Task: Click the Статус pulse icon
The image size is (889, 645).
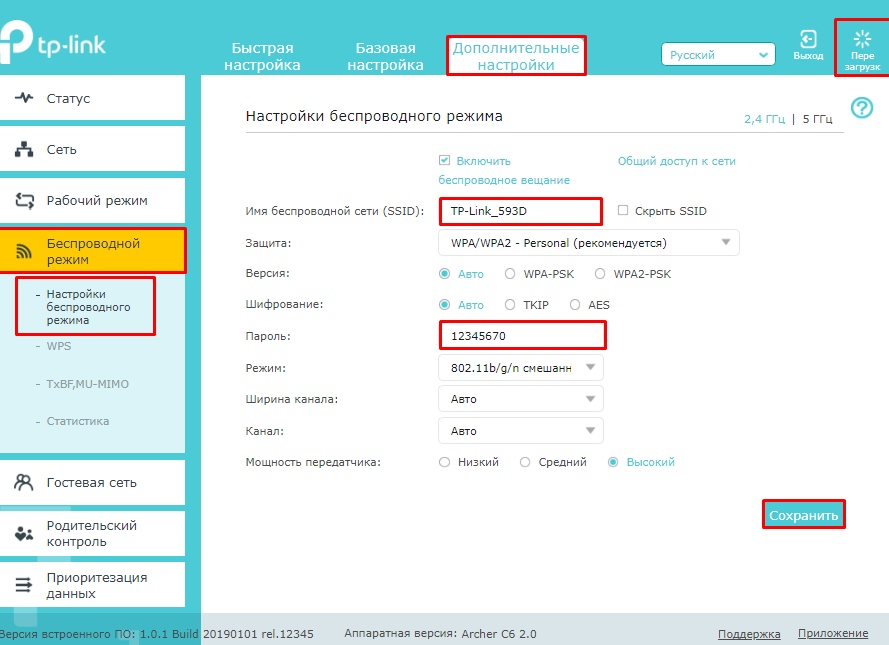Action: [24, 97]
